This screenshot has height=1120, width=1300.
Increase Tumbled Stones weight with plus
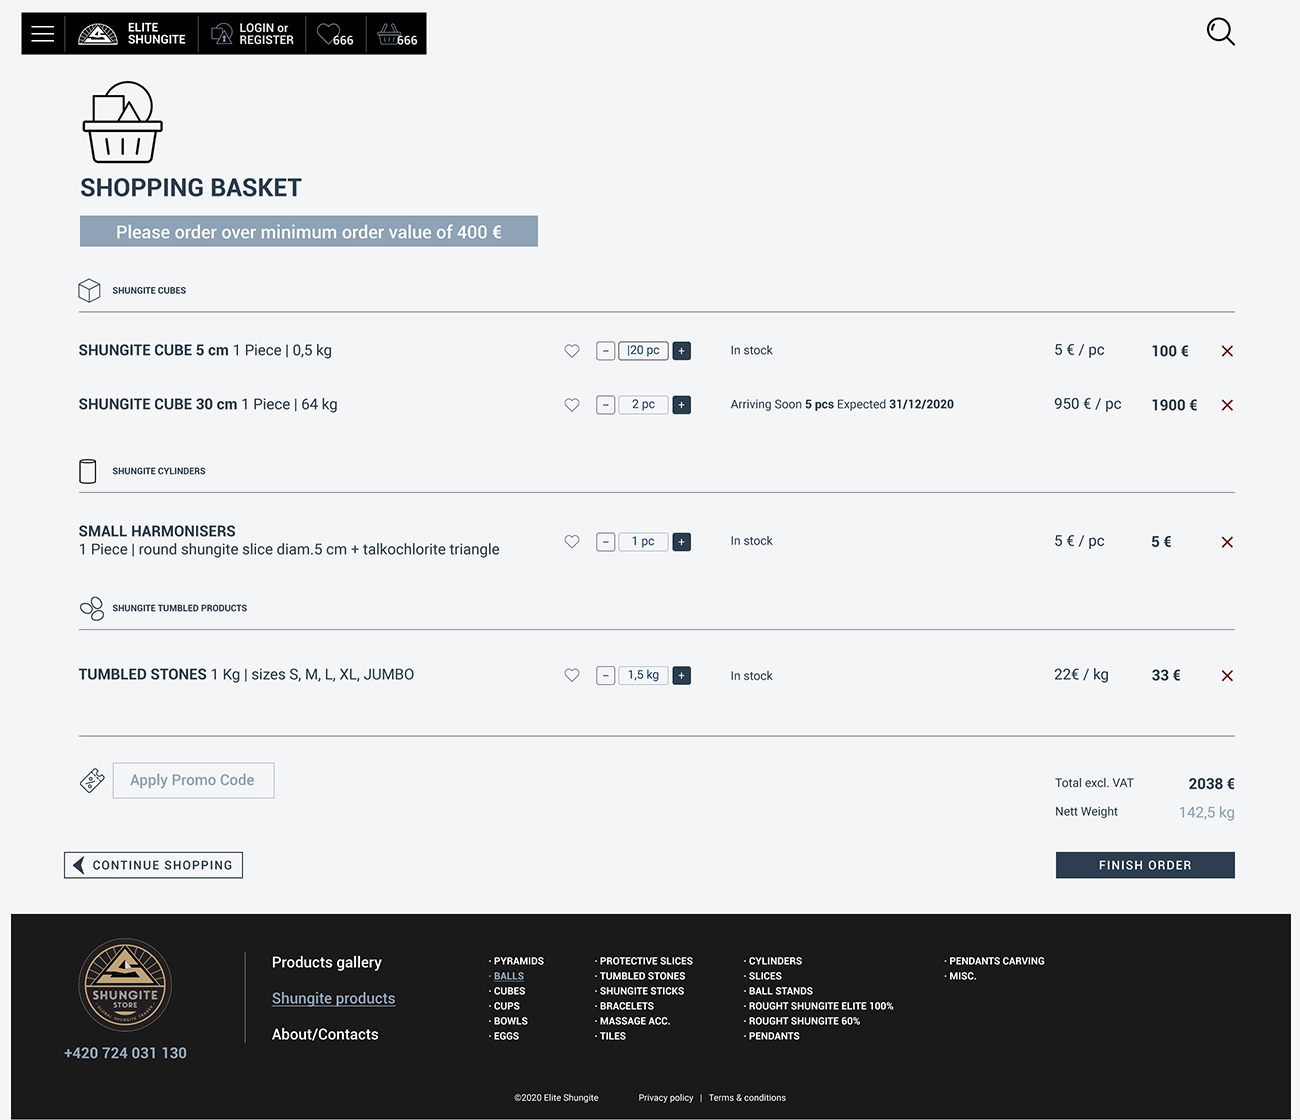click(x=682, y=676)
